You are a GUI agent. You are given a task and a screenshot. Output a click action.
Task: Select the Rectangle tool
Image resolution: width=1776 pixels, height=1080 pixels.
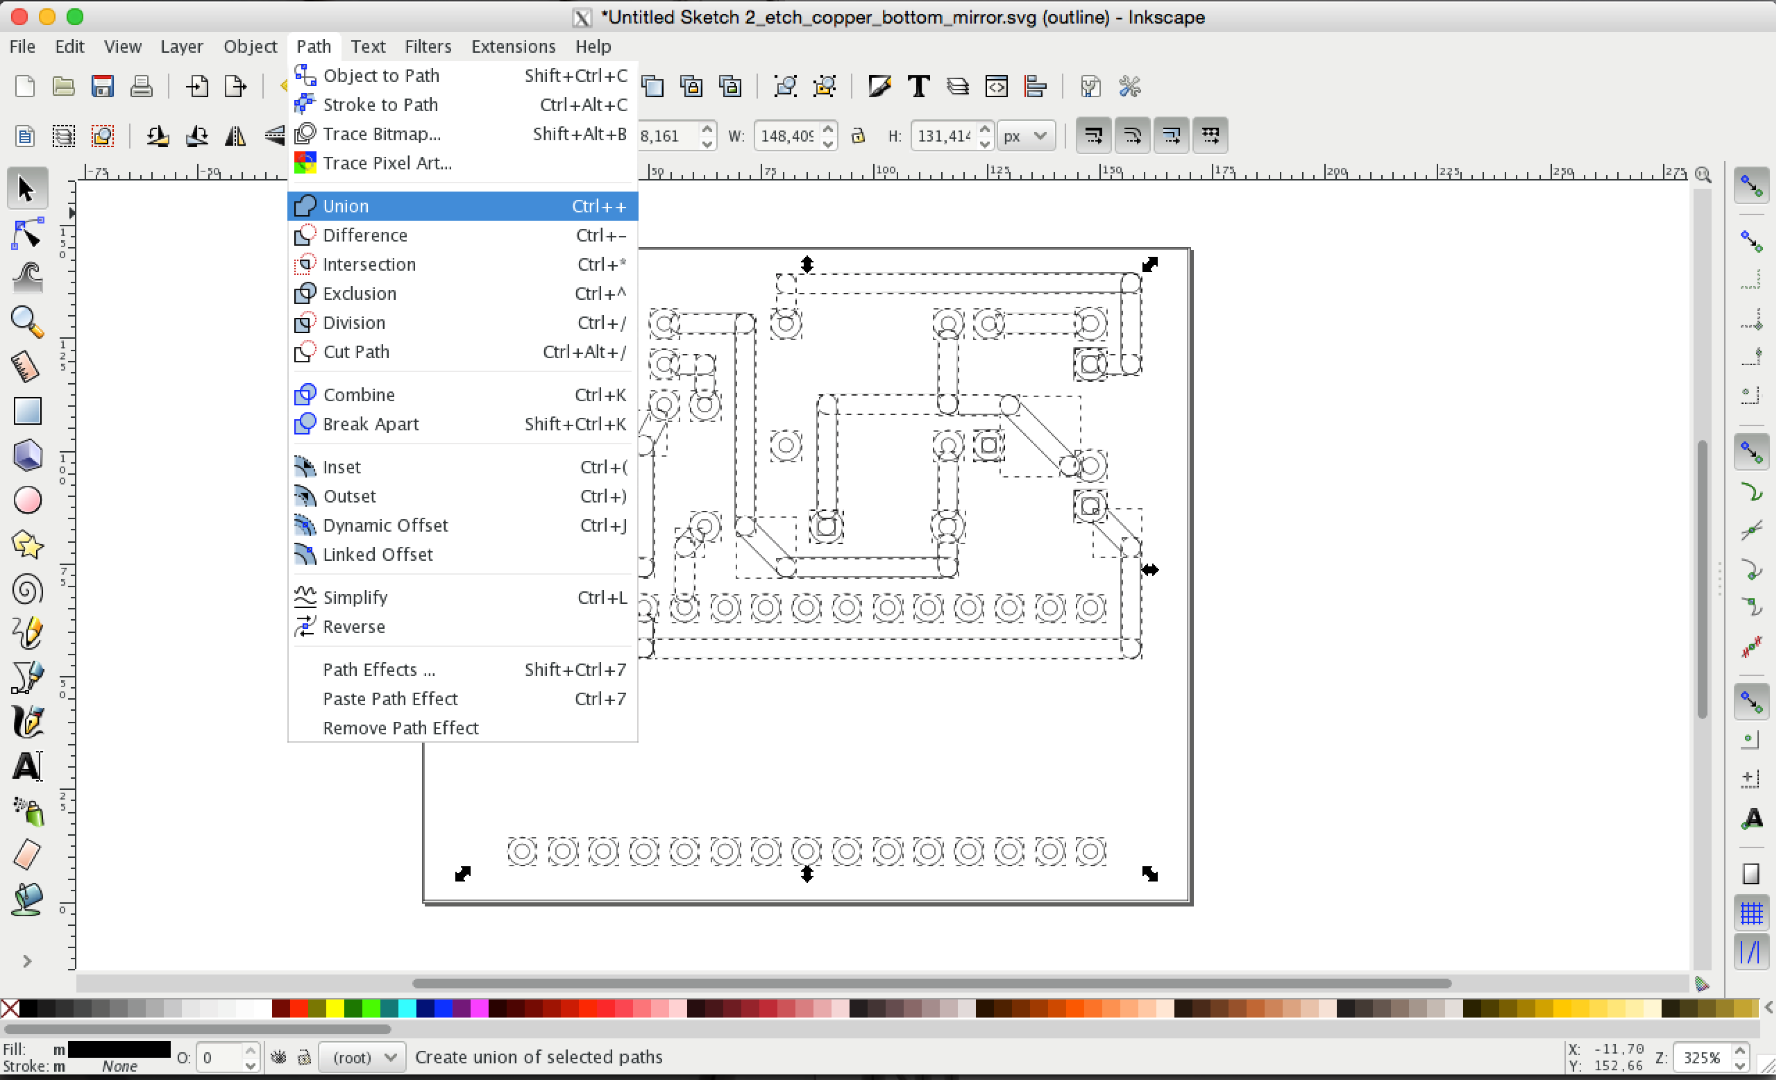[x=27, y=411]
